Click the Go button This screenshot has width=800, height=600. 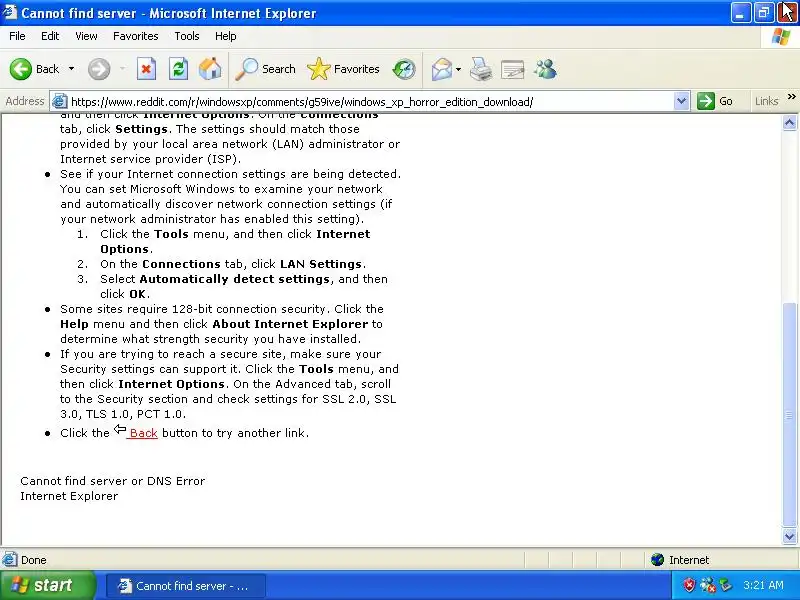pos(715,101)
